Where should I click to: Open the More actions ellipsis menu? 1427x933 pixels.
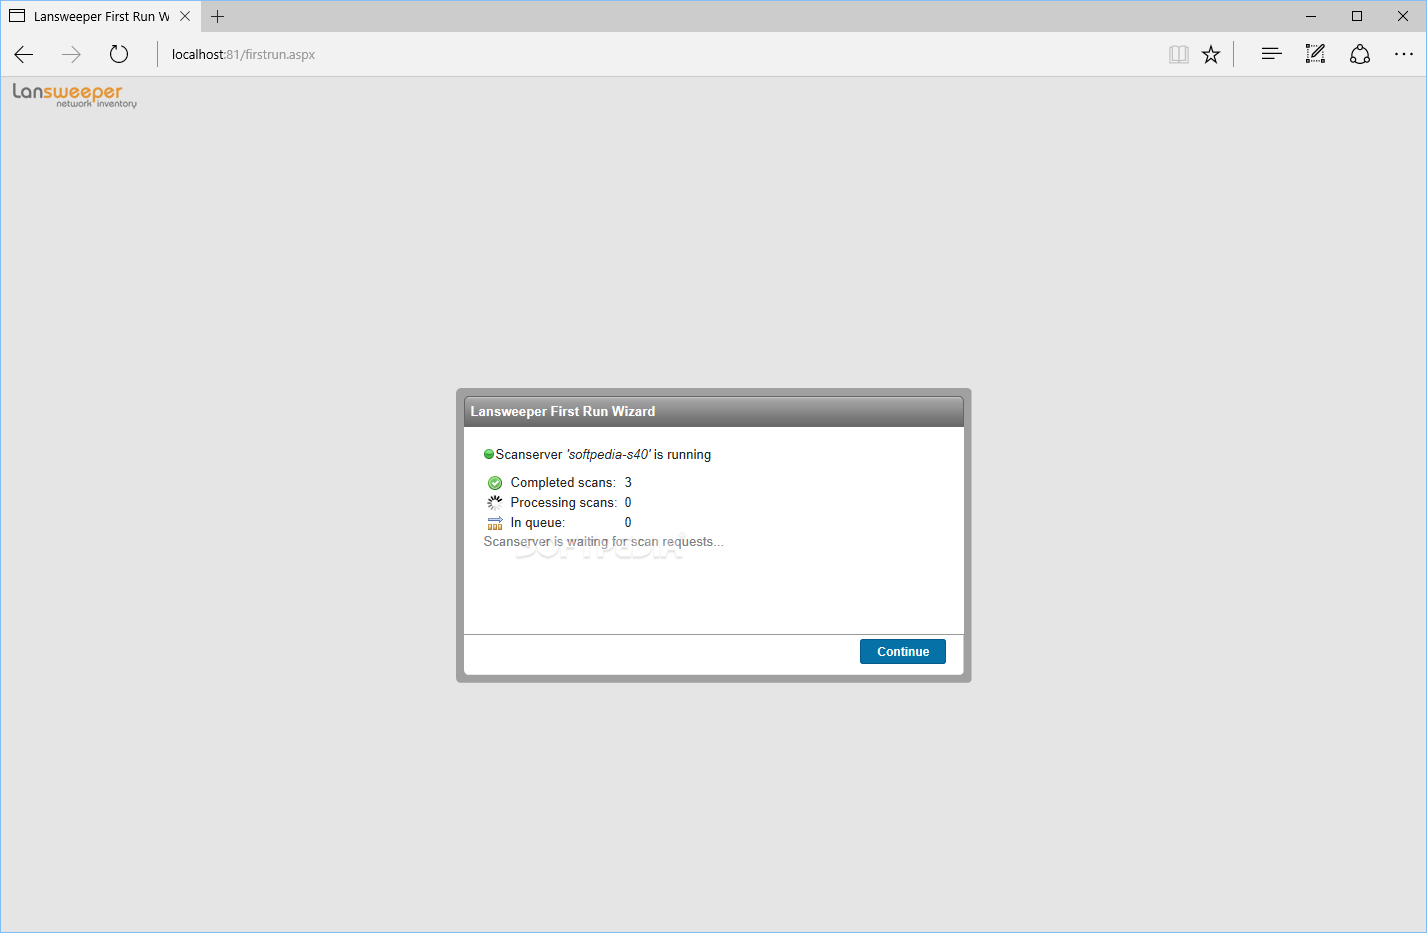tap(1404, 55)
